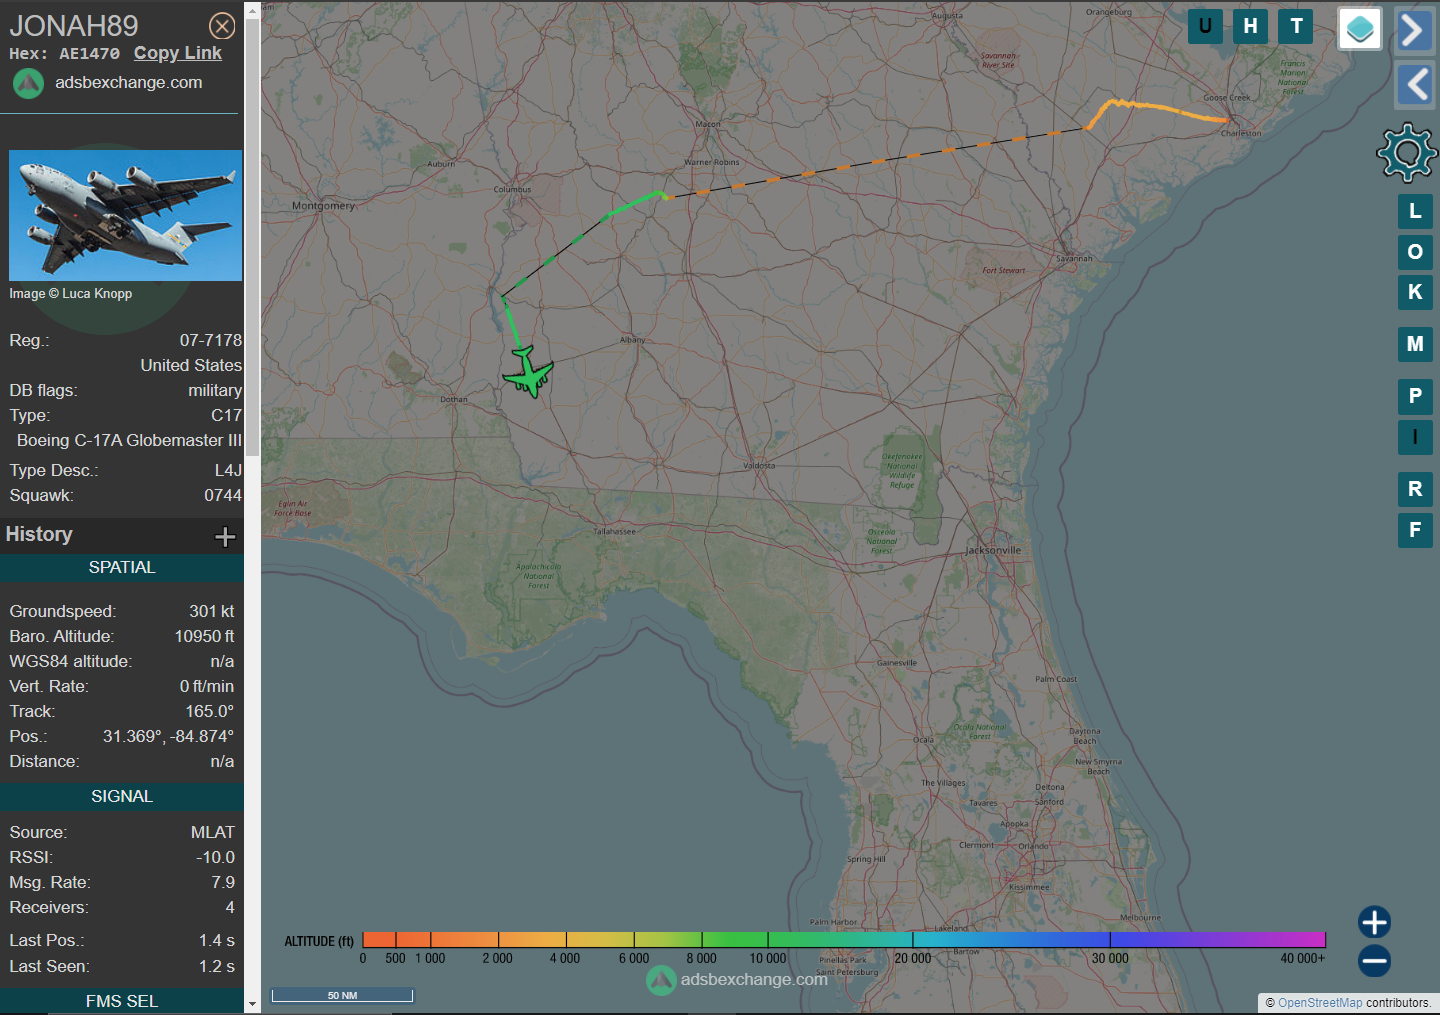The image size is (1440, 1015).
Task: Toggle the K map option button
Action: pyautogui.click(x=1415, y=292)
